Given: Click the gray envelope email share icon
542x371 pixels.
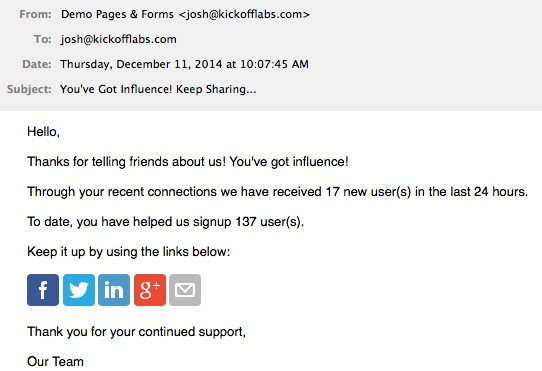Looking at the screenshot, I should [185, 290].
